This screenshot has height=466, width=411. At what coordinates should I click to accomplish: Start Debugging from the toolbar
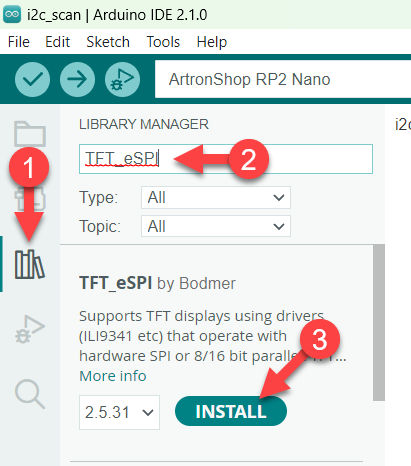122,79
